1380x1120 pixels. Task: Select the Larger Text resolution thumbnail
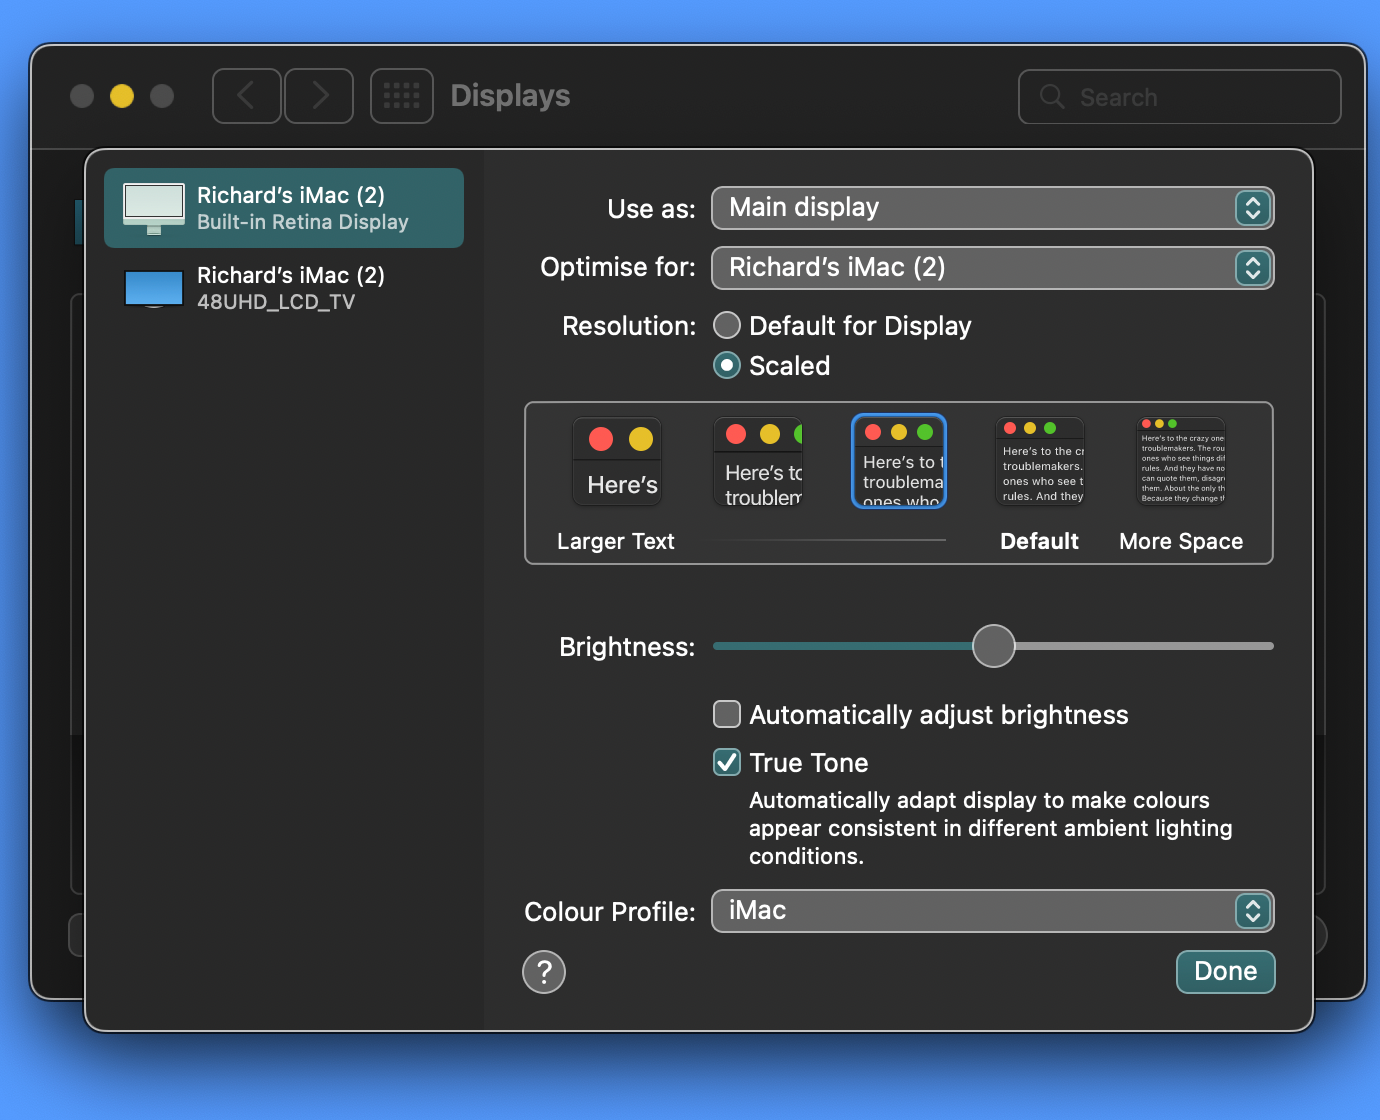click(x=617, y=462)
